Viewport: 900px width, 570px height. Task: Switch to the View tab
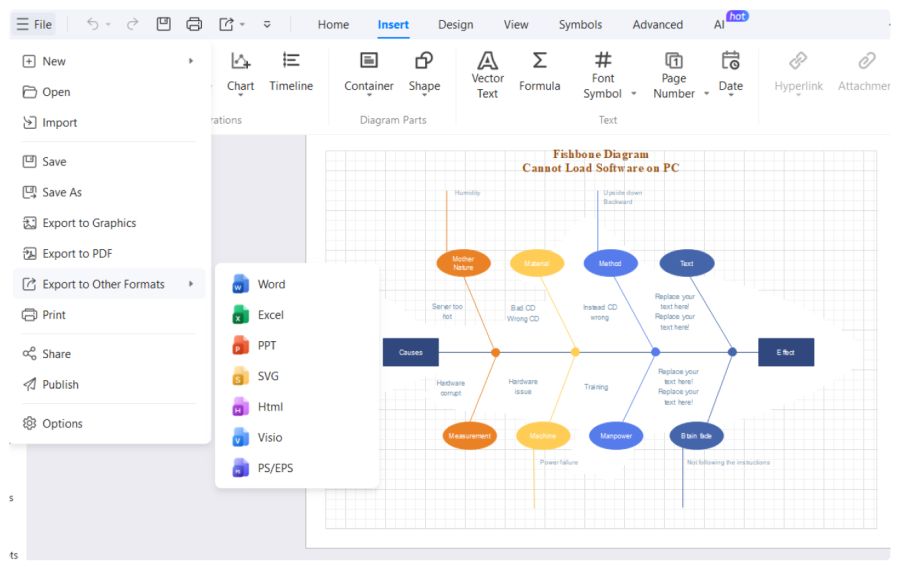pyautogui.click(x=515, y=25)
